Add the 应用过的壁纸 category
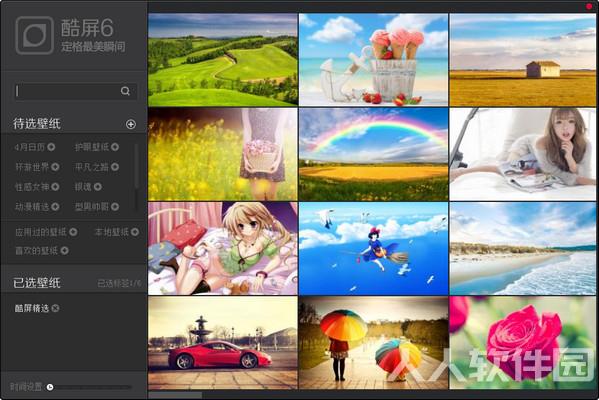Viewport: 599px width, 400px height. [73, 232]
